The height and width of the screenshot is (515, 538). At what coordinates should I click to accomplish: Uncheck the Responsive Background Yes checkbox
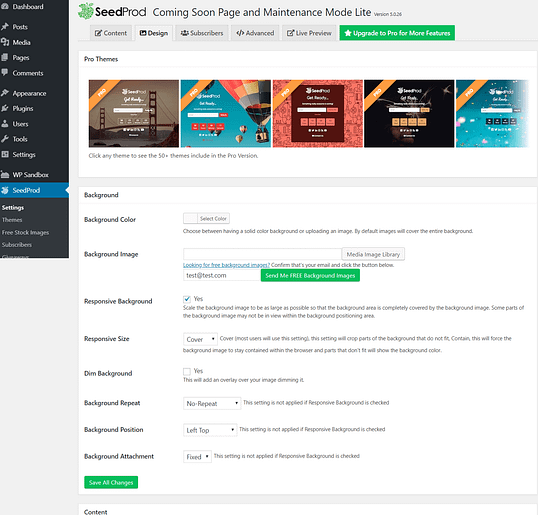[187, 299]
